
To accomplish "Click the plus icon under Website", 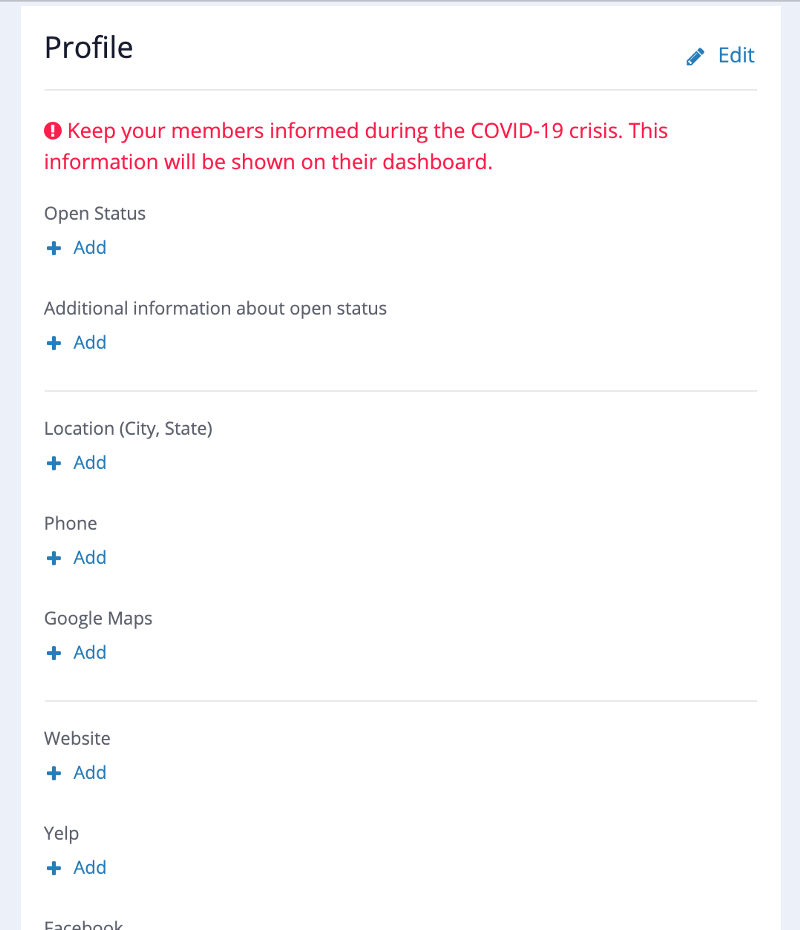I will click(54, 773).
